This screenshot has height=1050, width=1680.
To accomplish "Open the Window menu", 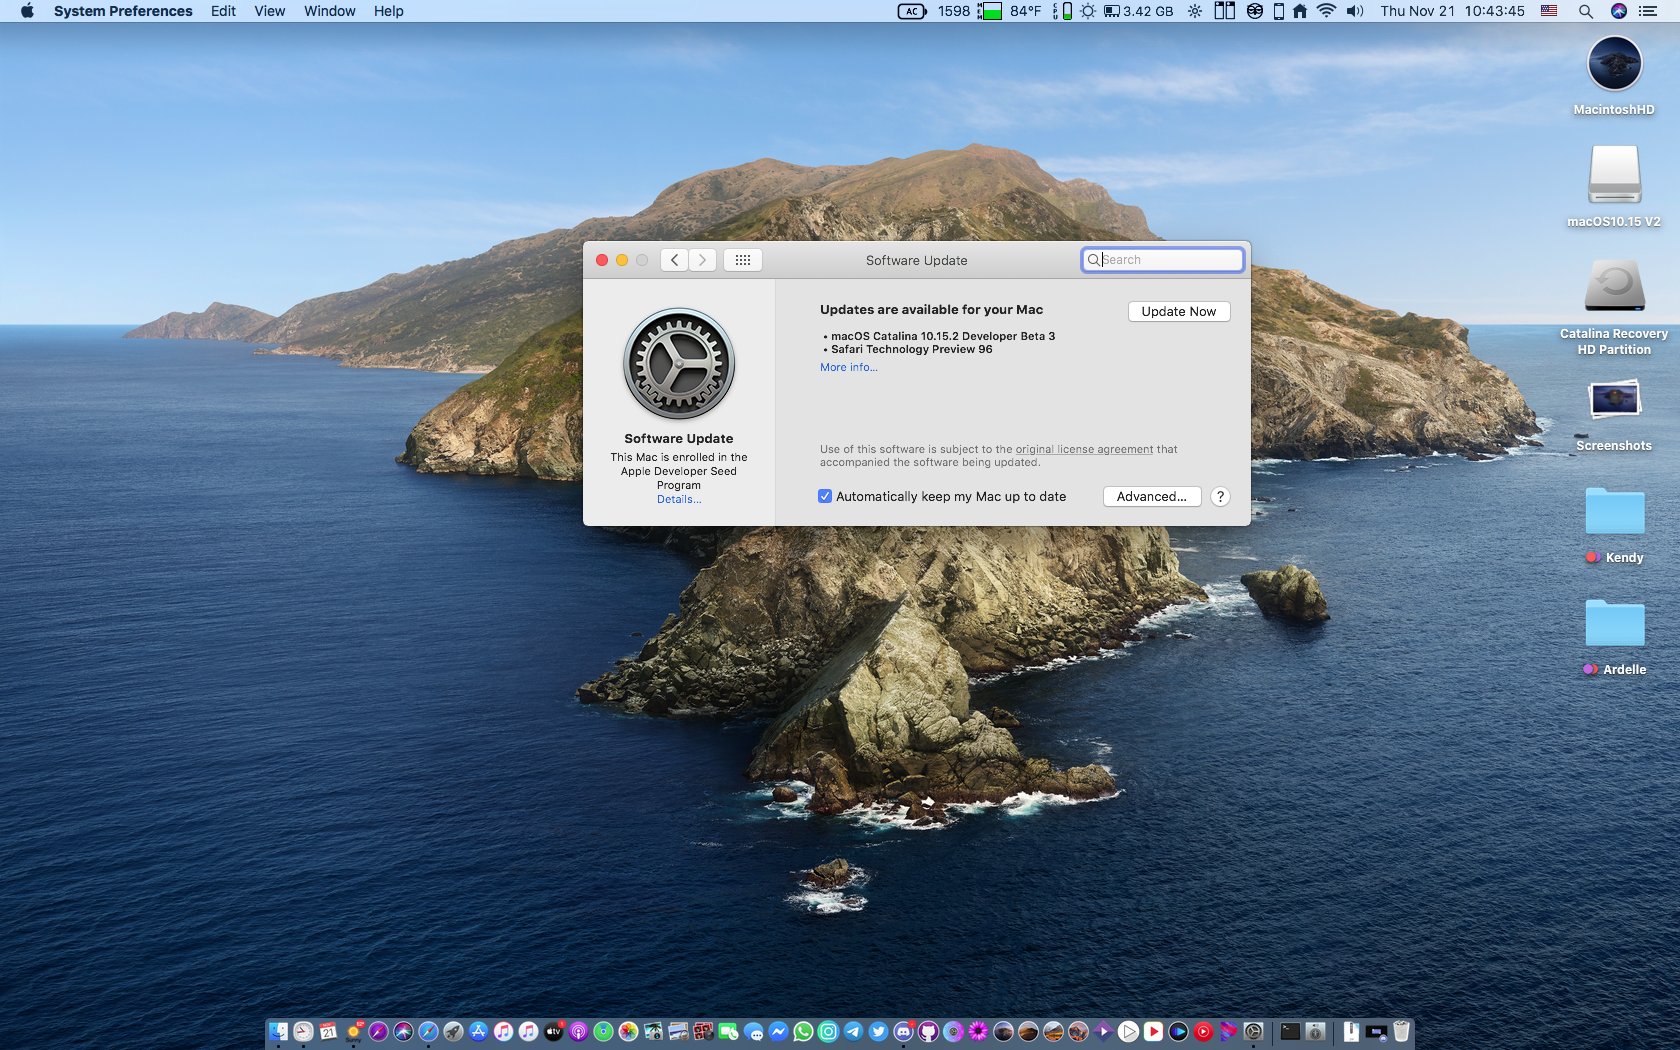I will [x=329, y=11].
